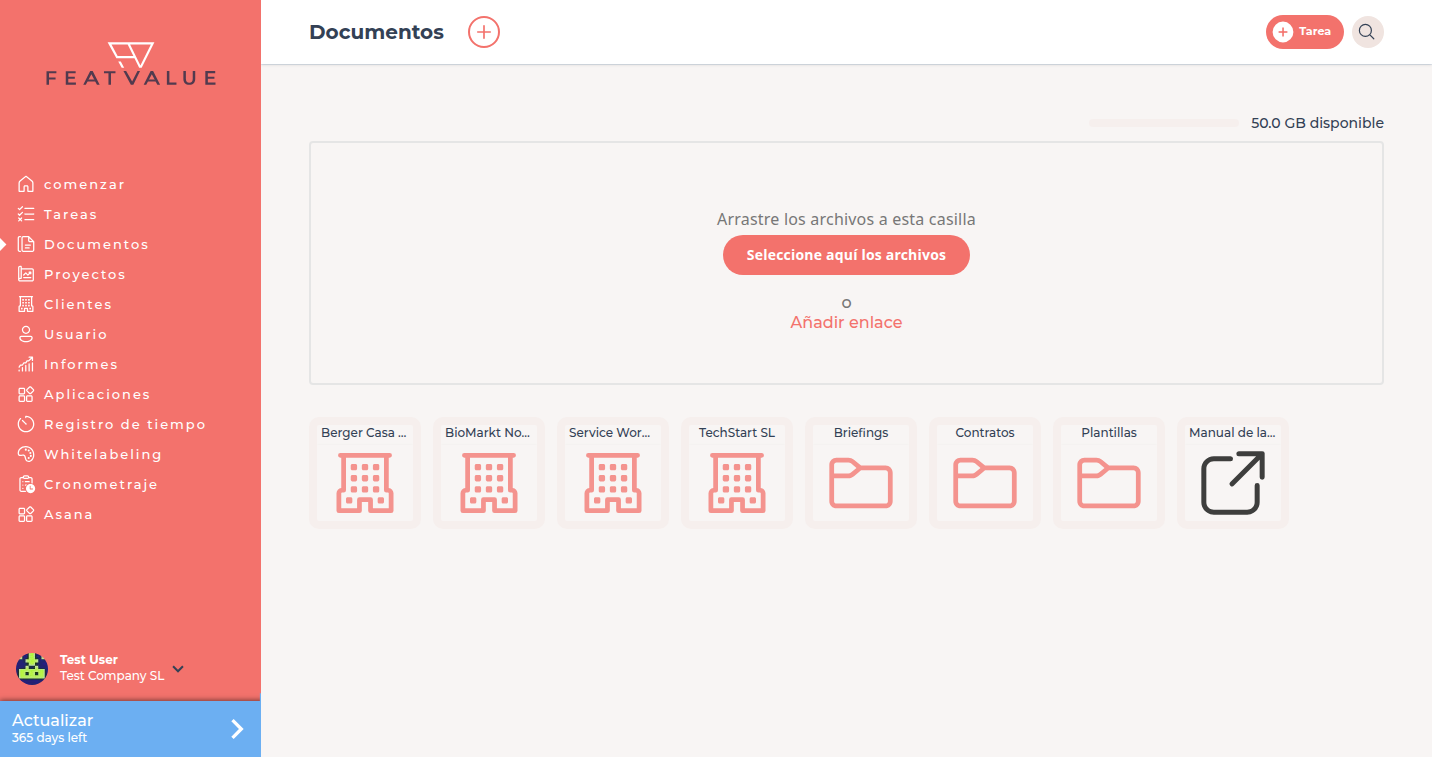
Task: Open the Berger Casa client folder
Action: (x=365, y=473)
